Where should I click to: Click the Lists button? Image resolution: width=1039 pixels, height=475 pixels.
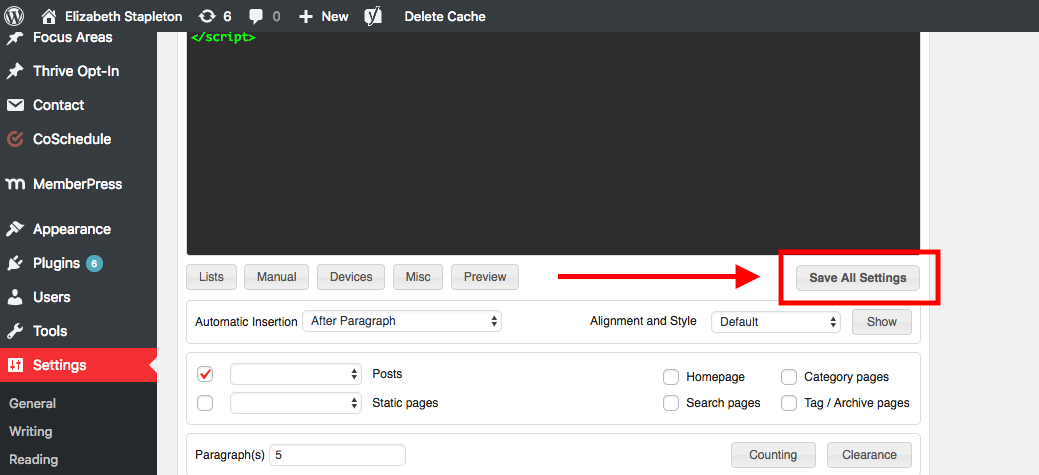[x=211, y=277]
